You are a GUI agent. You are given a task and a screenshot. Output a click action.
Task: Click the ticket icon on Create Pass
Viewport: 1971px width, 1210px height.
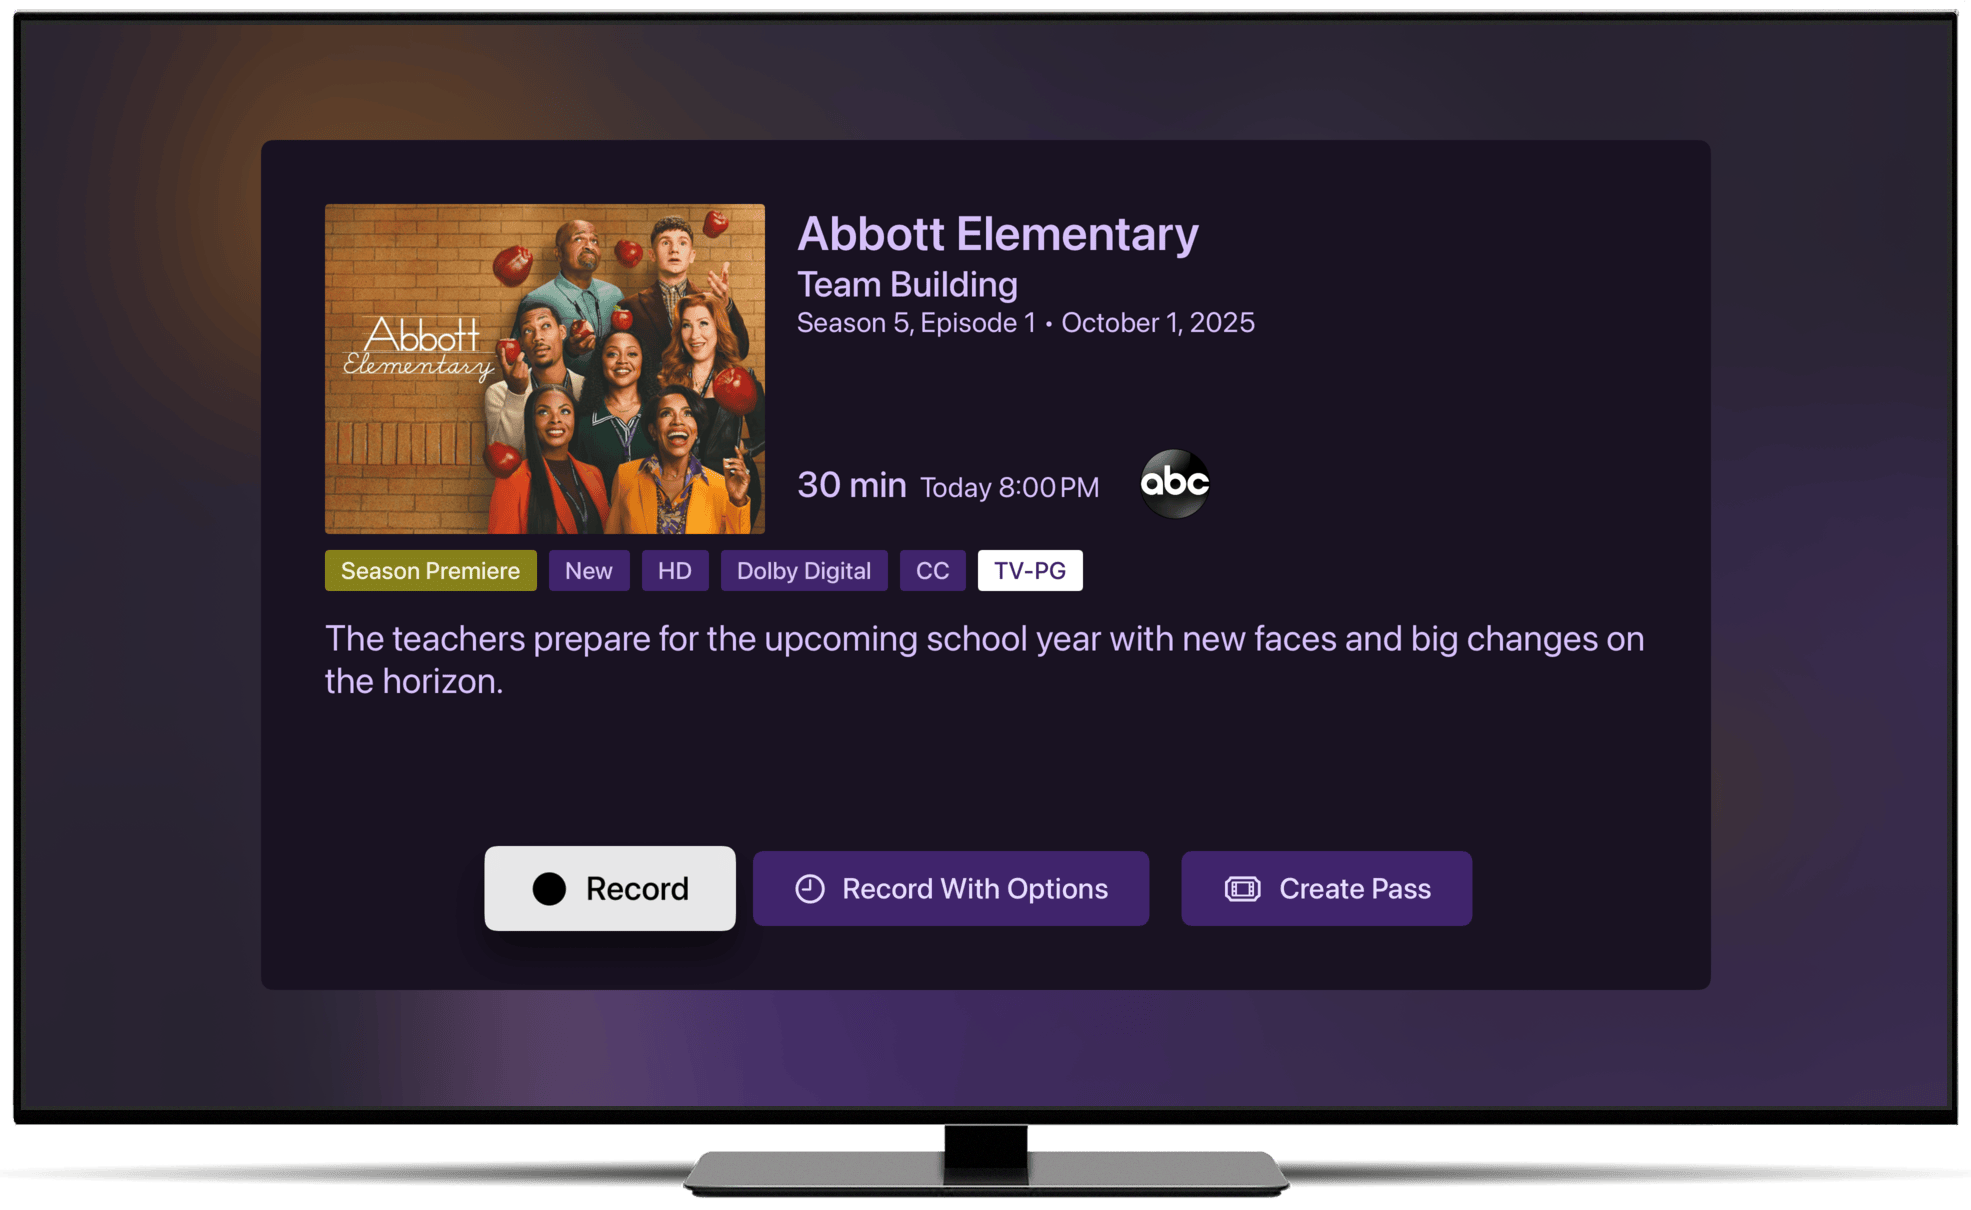[x=1243, y=888]
